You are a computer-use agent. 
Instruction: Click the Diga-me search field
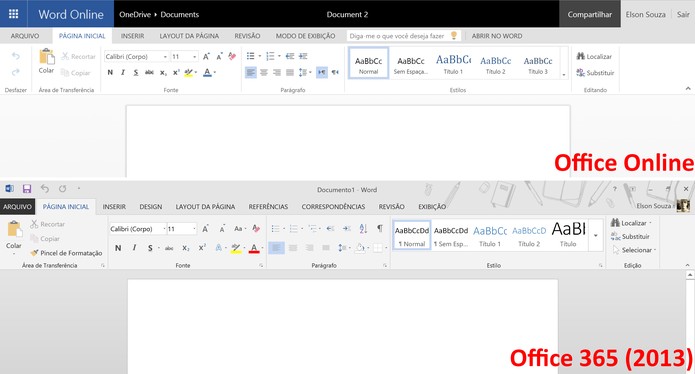(x=403, y=36)
